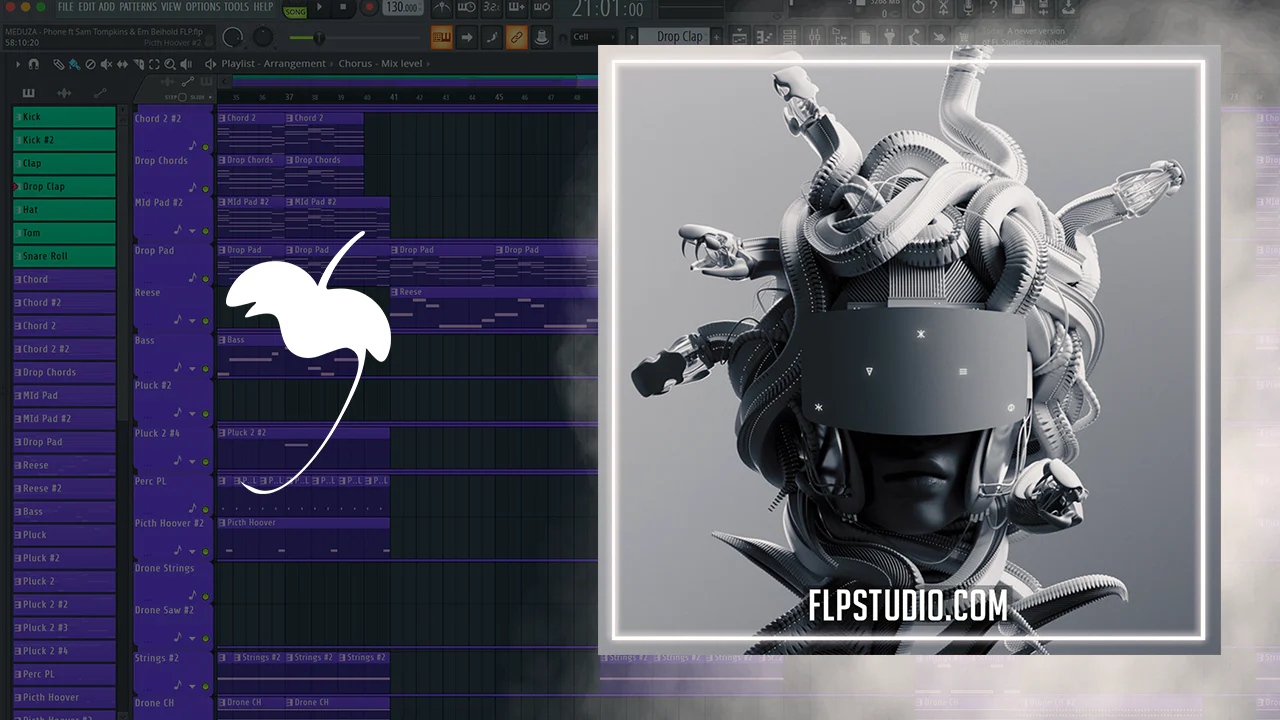Select the Slice tool in playlist toolbar
1280x720 pixels.
click(x=138, y=64)
